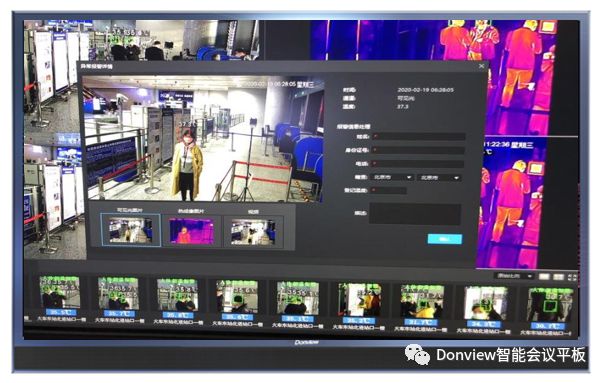Select the multi-pane grid layout icon
The width and height of the screenshot is (606, 383).
click(558, 277)
